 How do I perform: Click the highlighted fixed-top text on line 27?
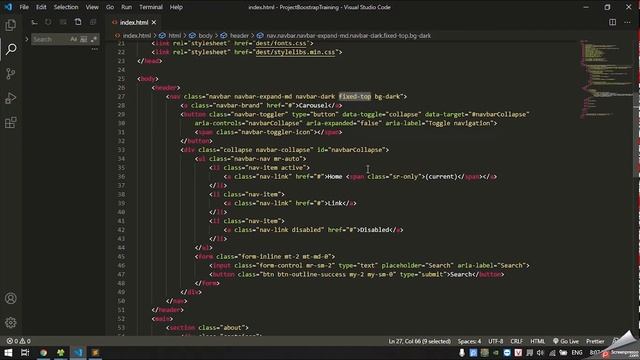(355, 97)
